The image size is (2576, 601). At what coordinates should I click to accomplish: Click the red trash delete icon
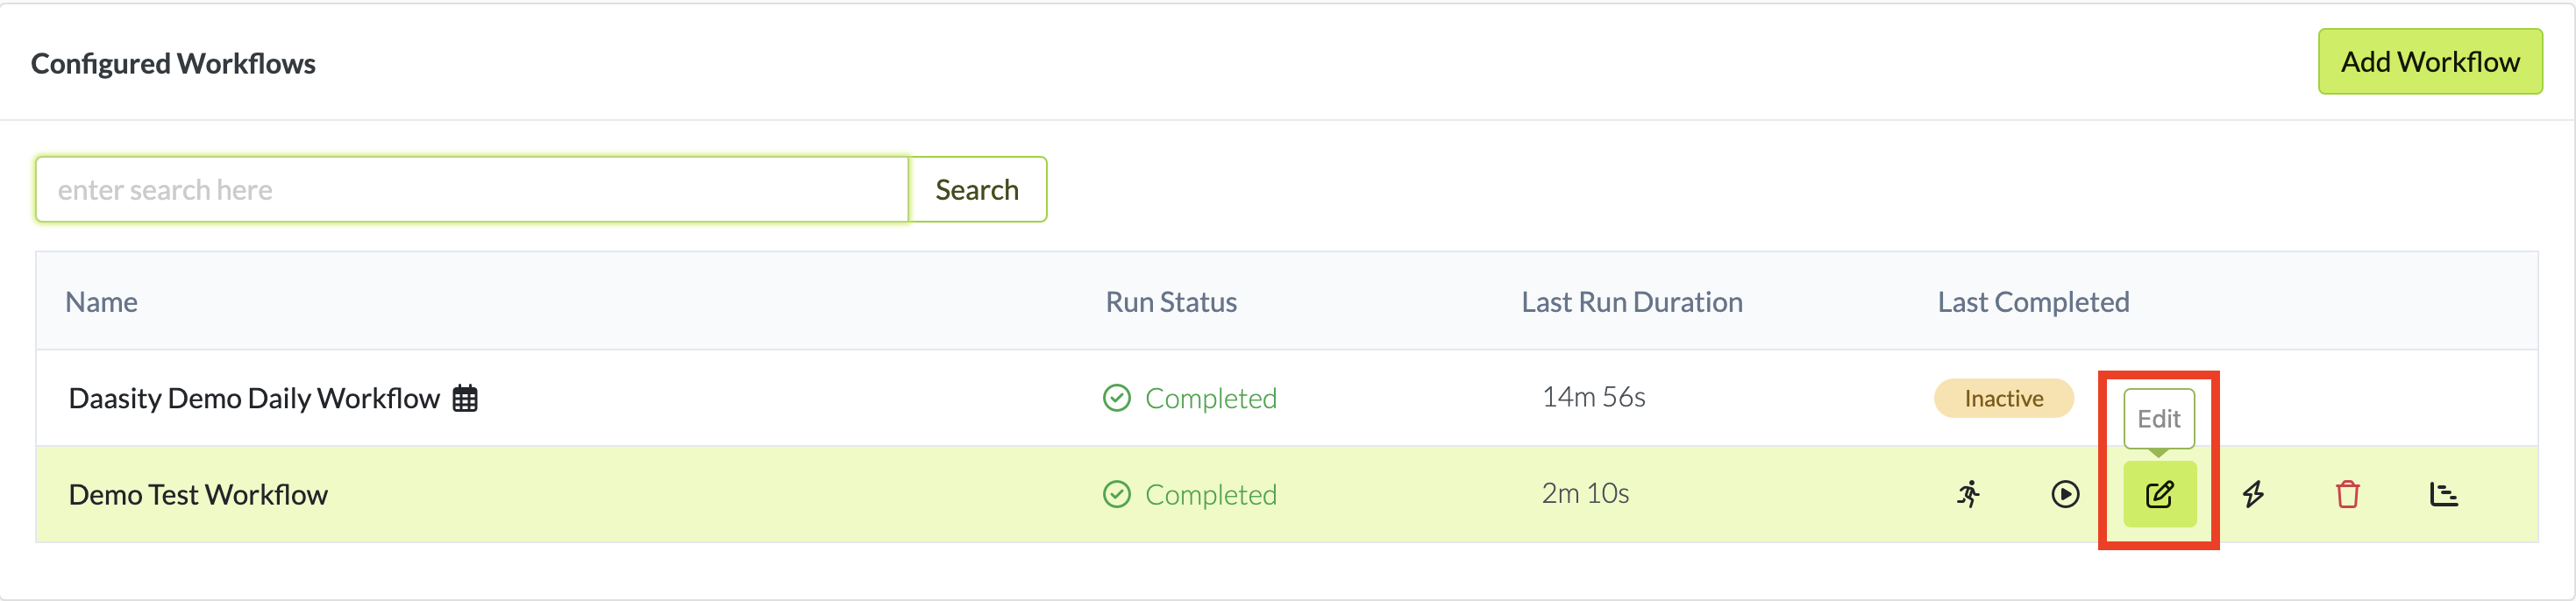click(x=2347, y=494)
